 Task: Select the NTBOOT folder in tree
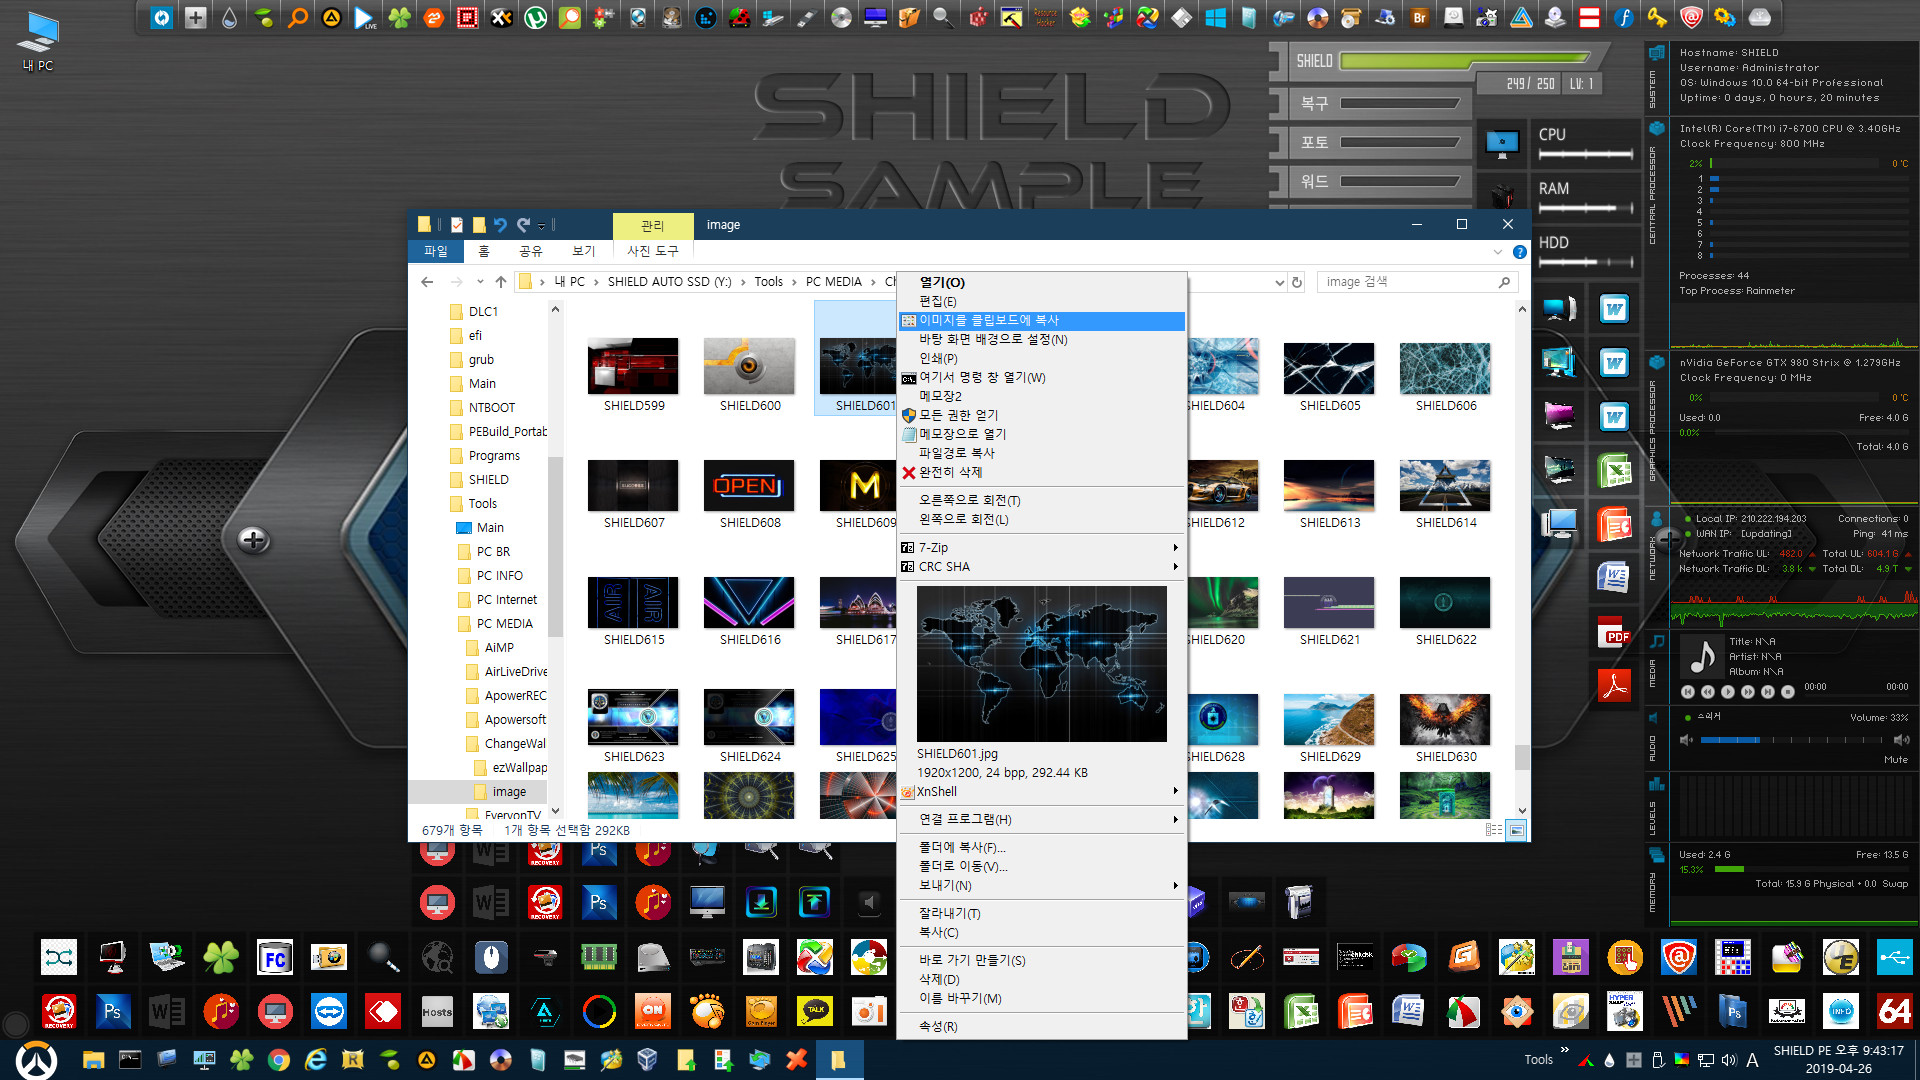click(492, 408)
